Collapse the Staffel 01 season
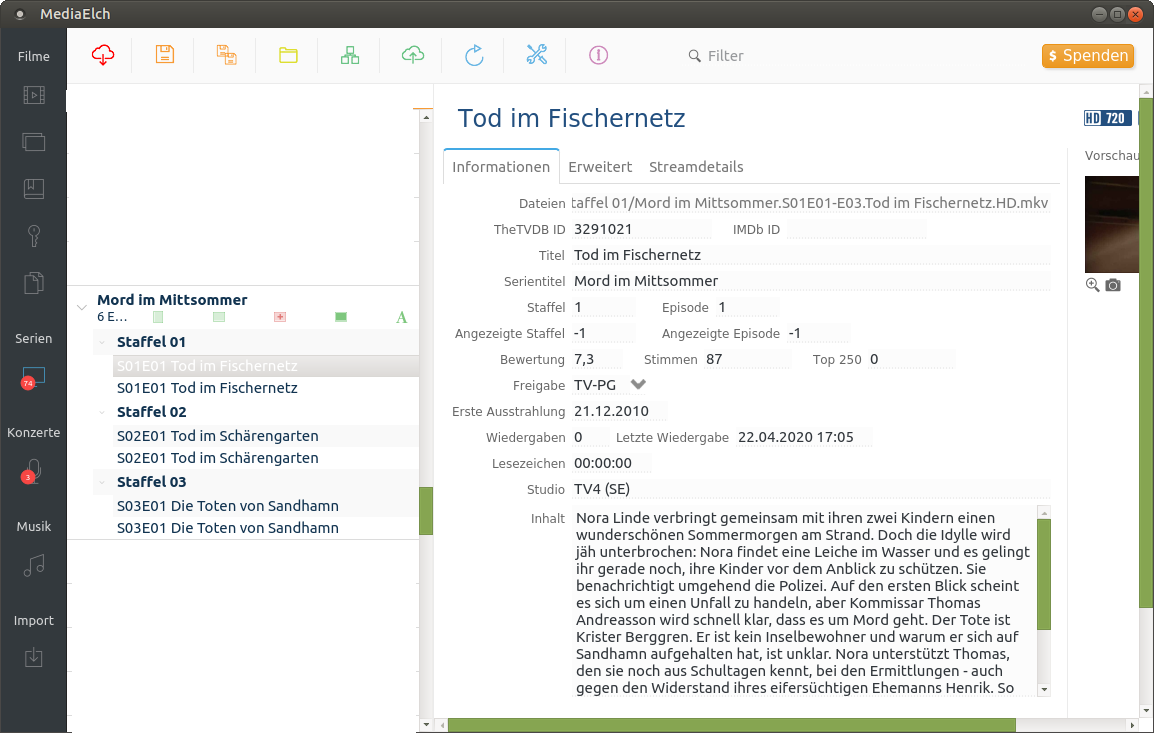This screenshot has width=1154, height=733. (102, 342)
